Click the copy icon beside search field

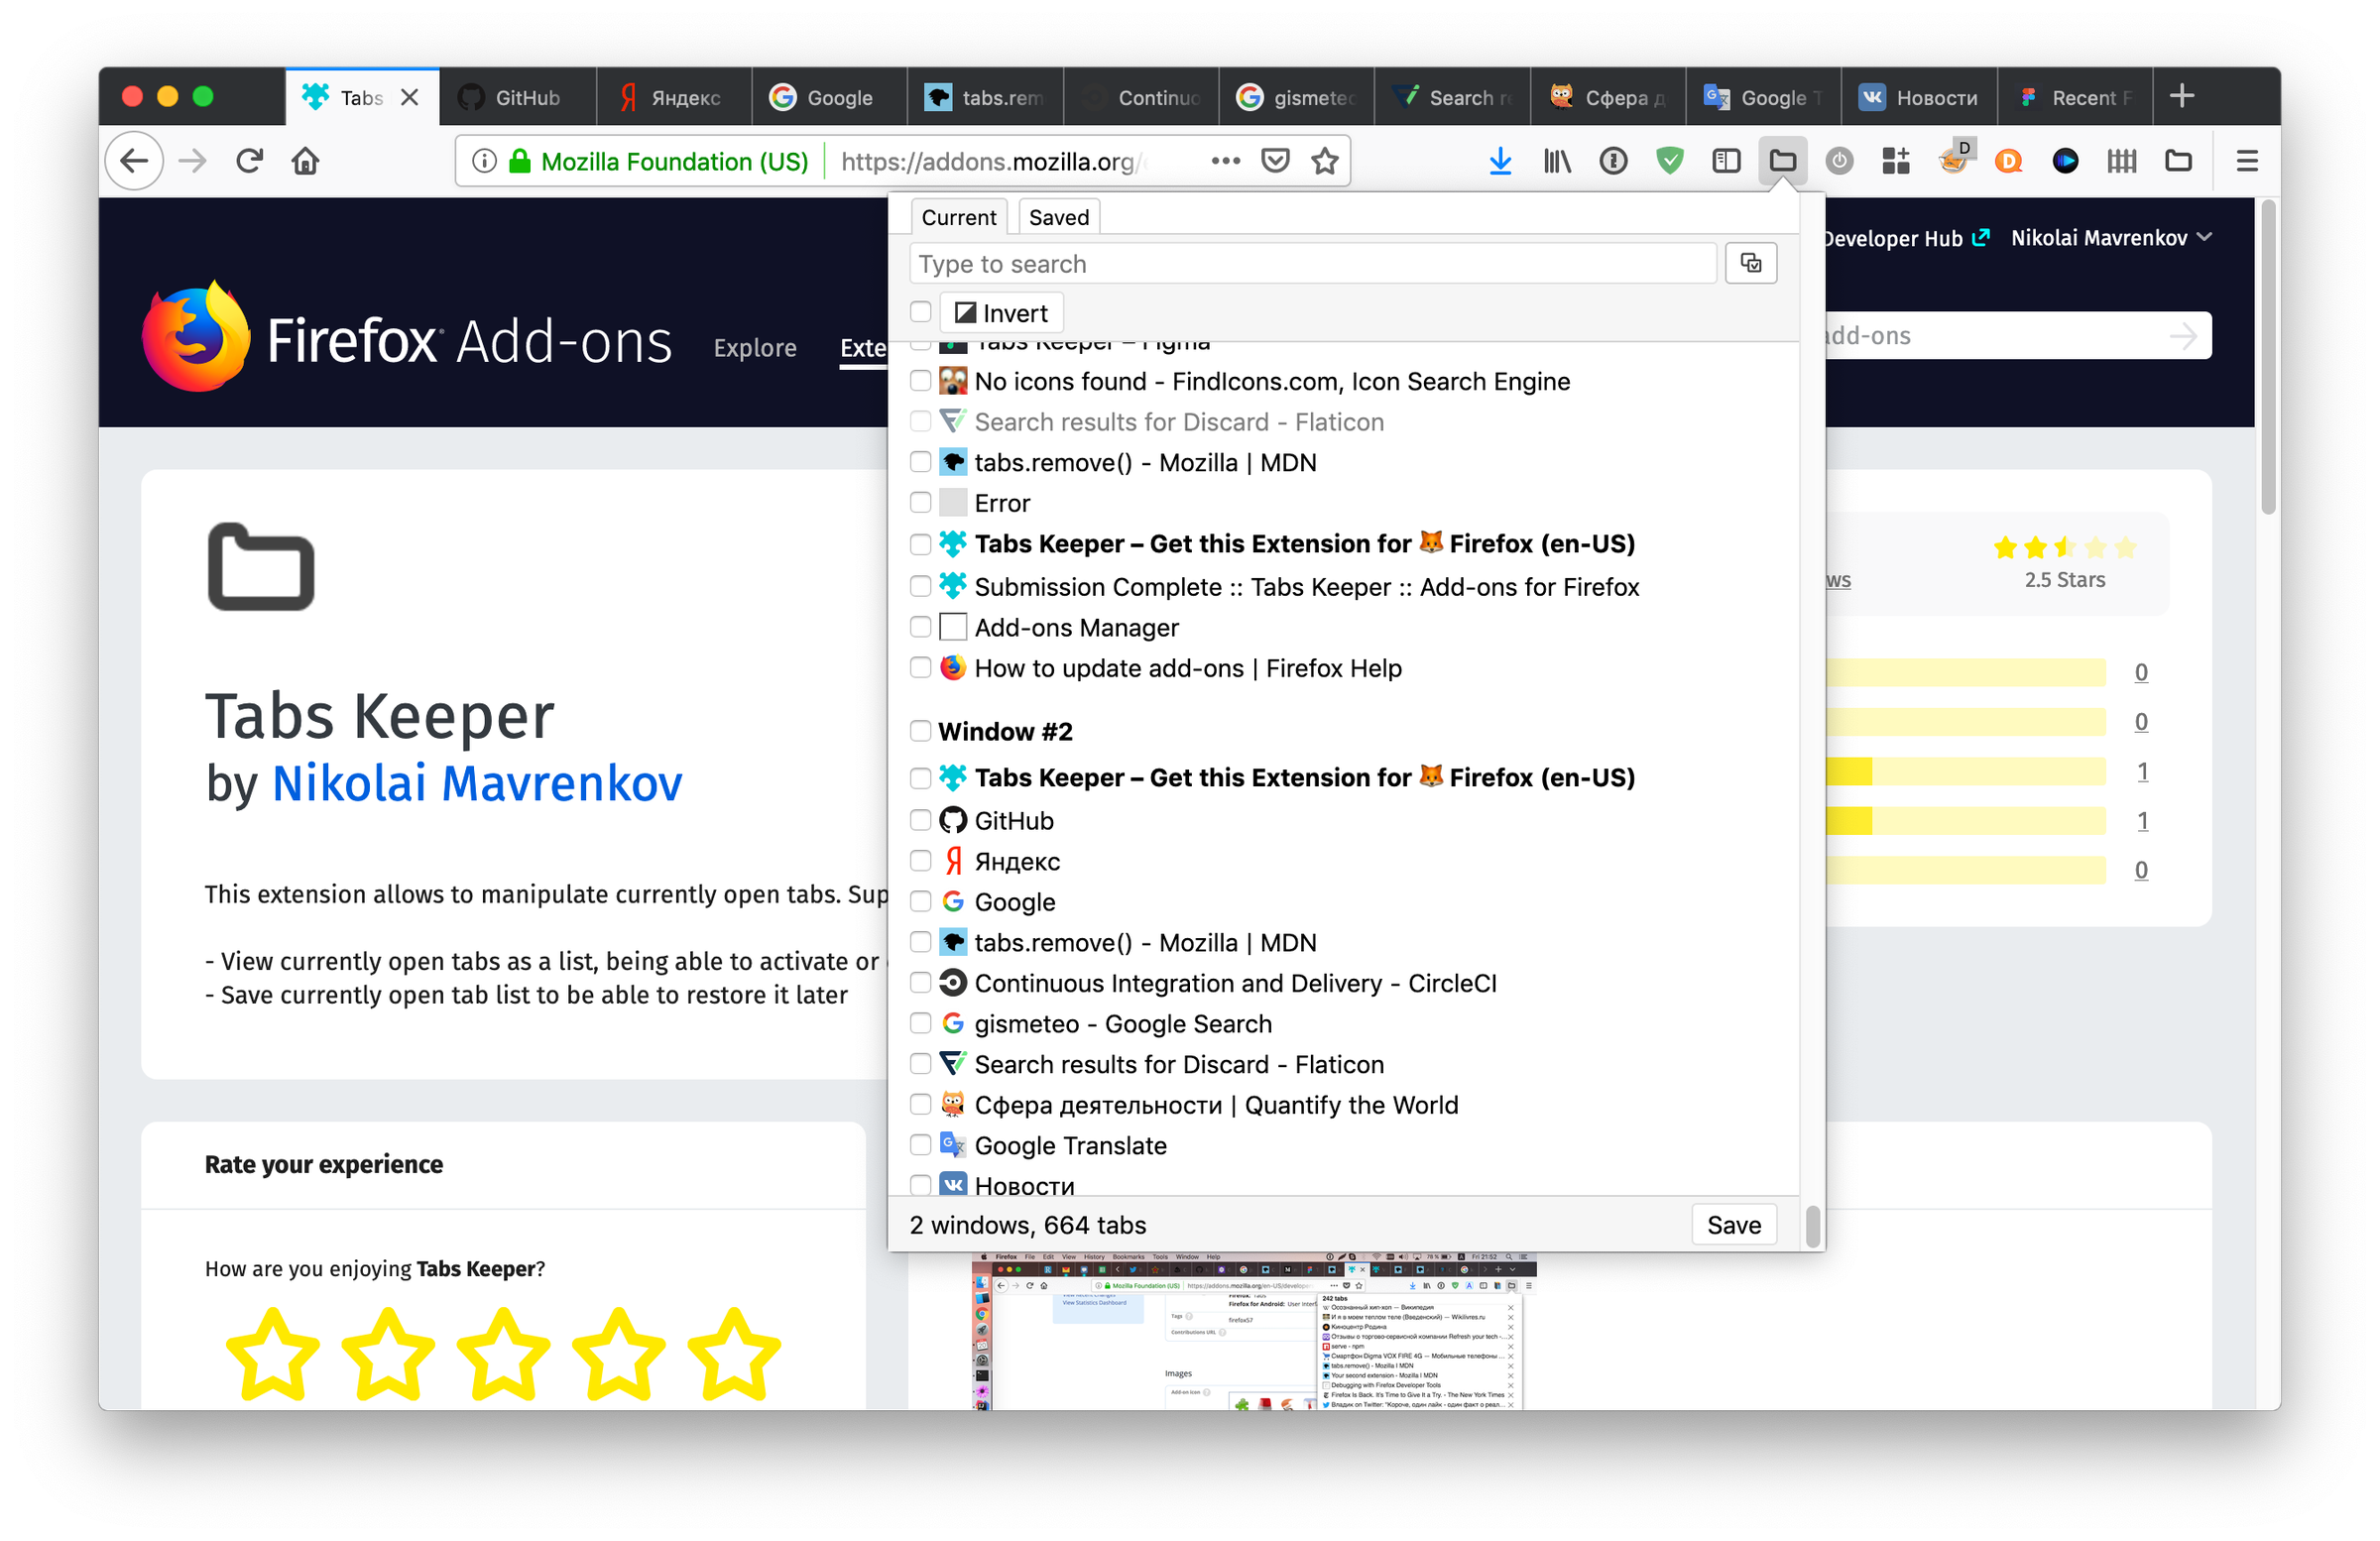coord(1750,263)
